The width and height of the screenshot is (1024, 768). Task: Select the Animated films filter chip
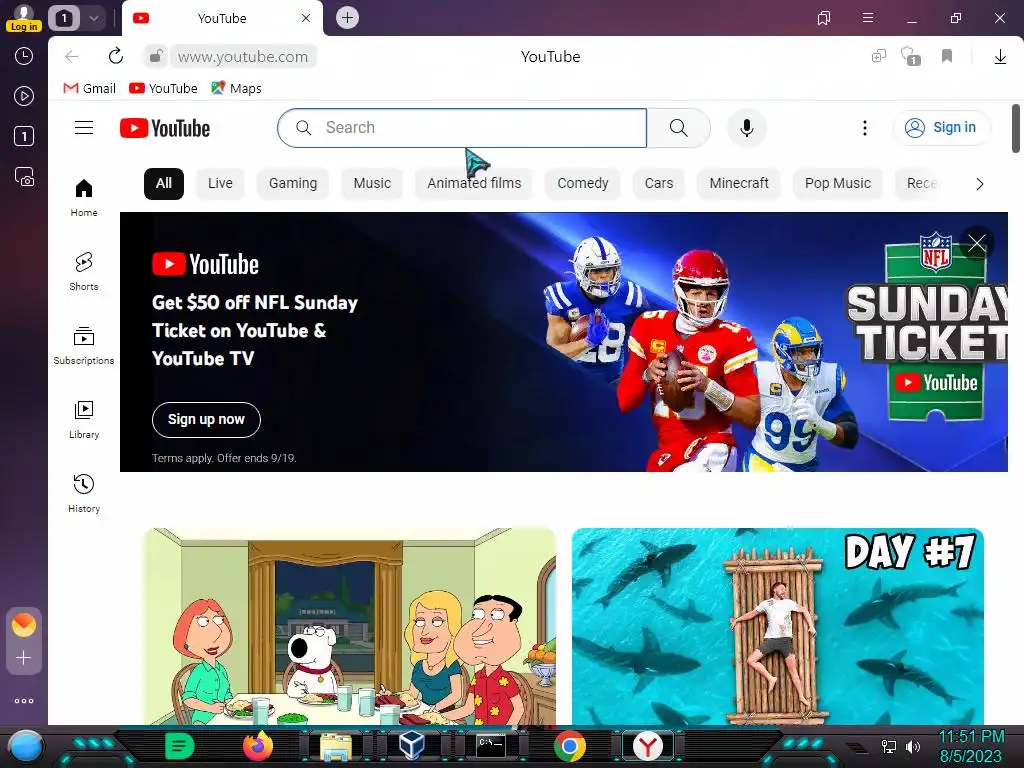tap(474, 184)
